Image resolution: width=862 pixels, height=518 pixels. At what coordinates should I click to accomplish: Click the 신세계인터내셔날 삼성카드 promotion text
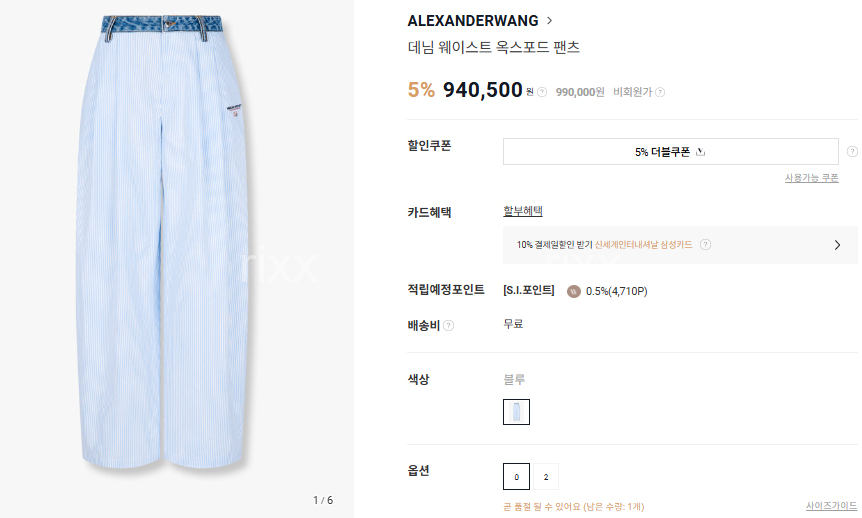click(x=643, y=245)
